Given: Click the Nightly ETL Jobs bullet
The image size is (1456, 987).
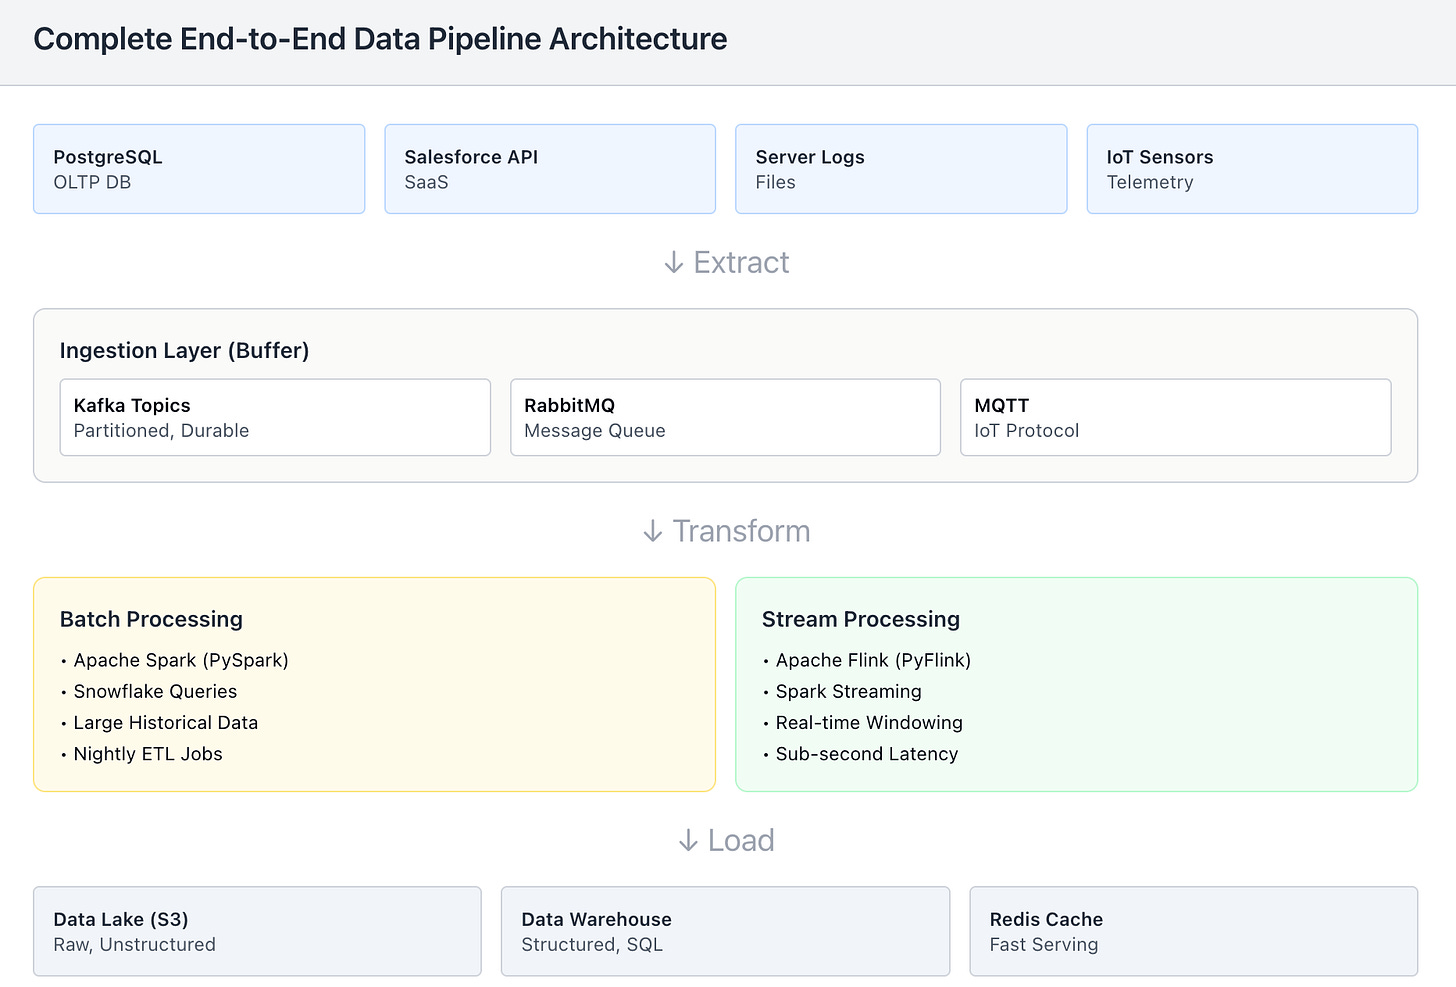Looking at the screenshot, I should point(148,754).
